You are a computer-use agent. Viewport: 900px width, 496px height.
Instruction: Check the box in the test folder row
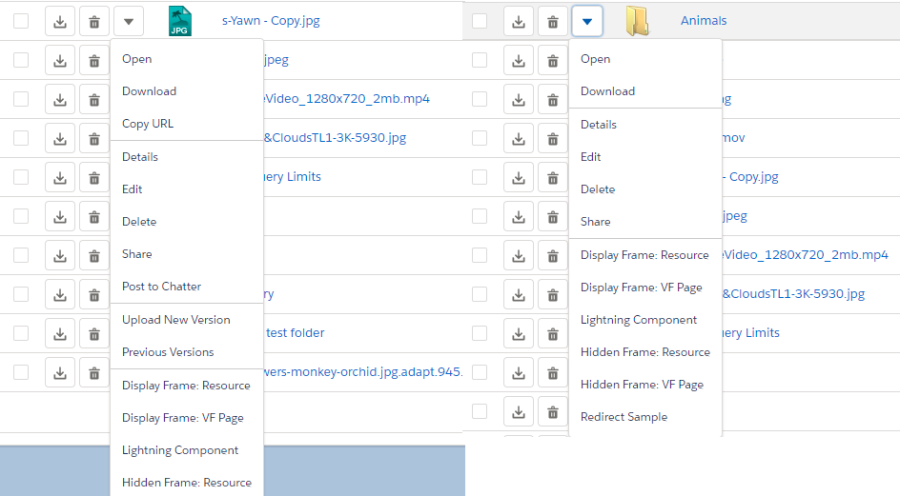click(x=21, y=333)
